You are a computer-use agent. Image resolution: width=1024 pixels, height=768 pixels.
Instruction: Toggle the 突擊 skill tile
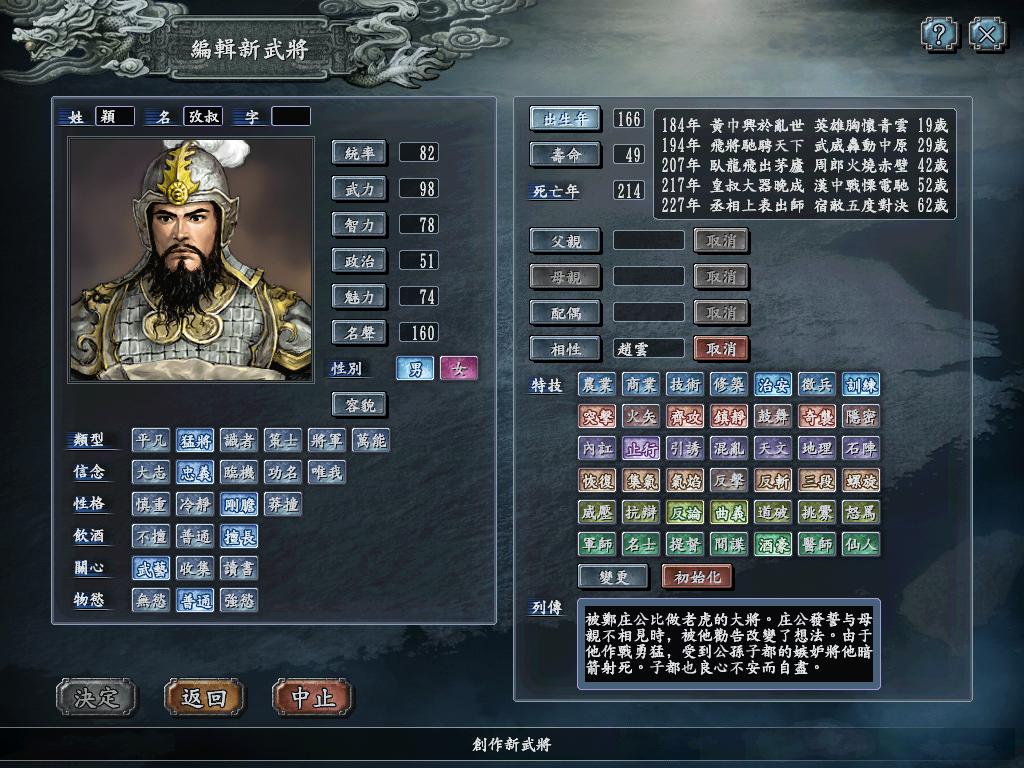597,416
